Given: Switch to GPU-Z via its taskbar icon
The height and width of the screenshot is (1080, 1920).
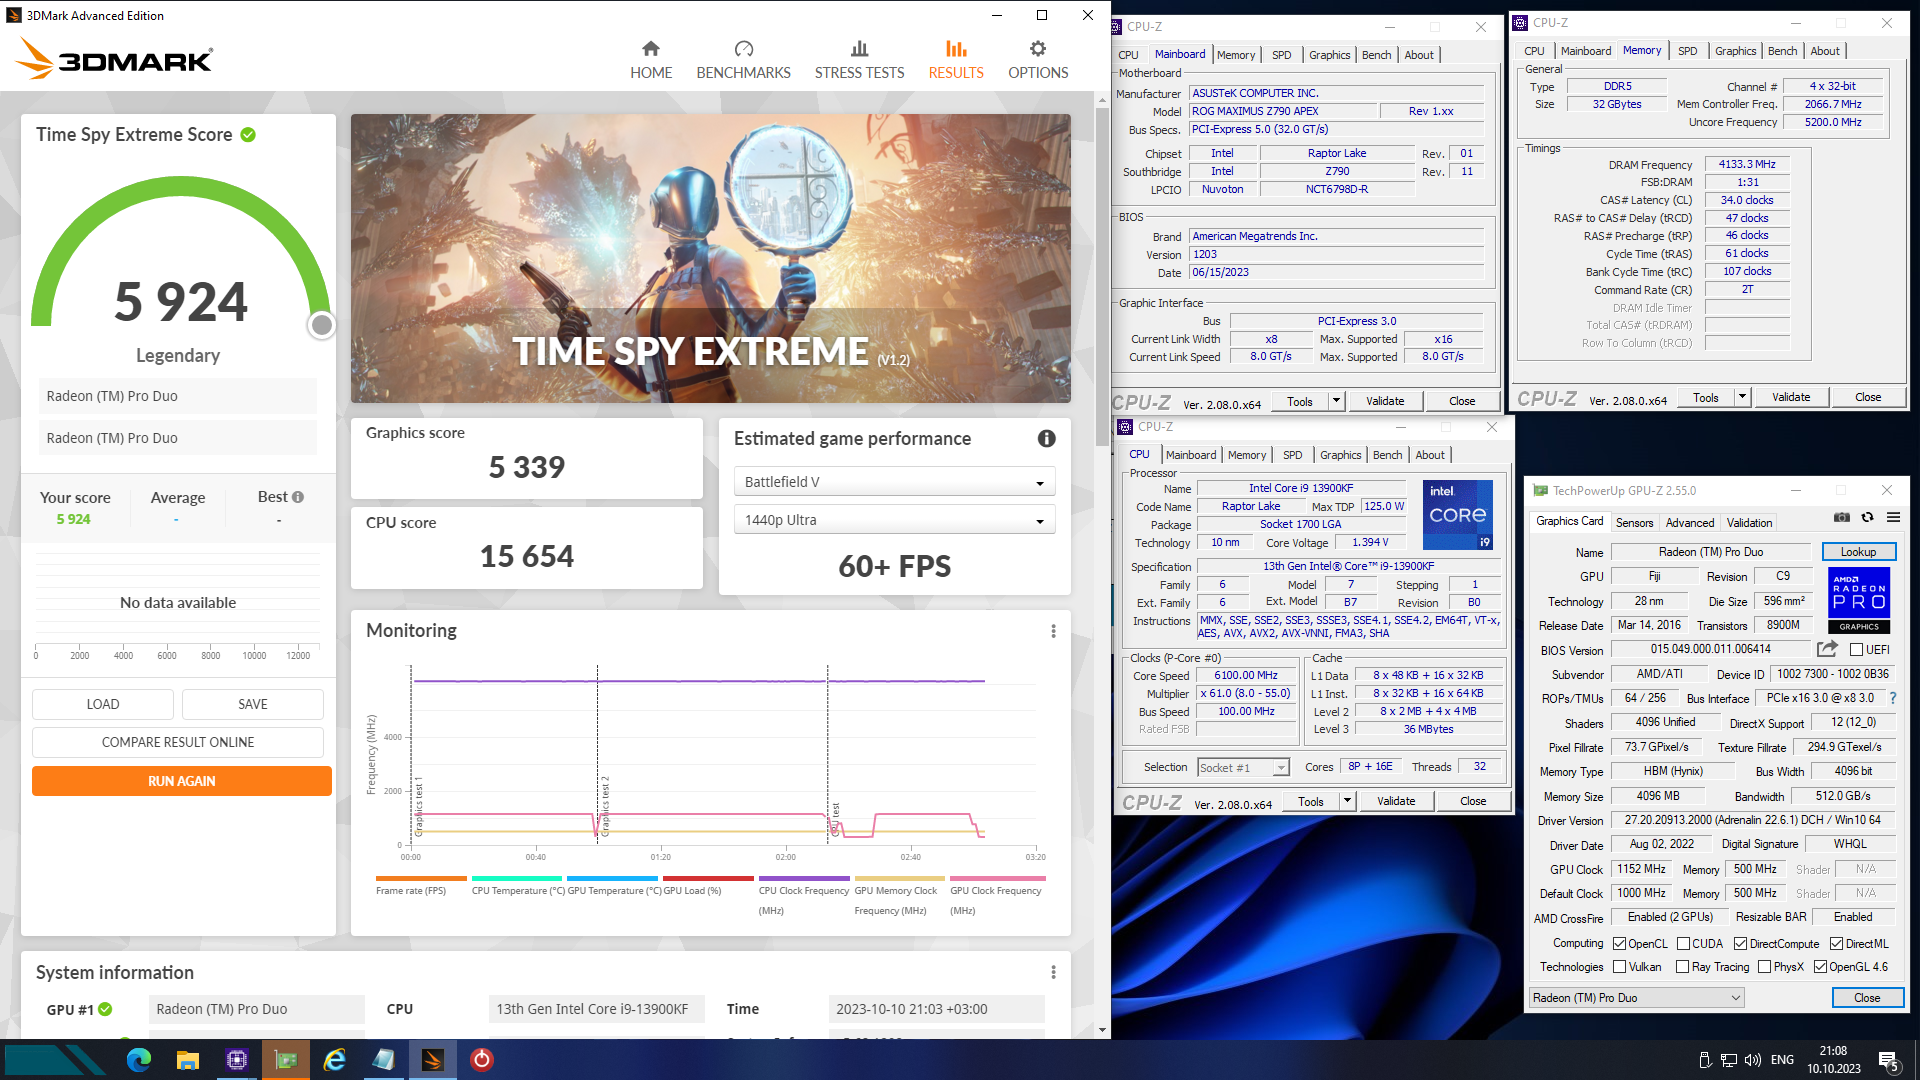Looking at the screenshot, I should [286, 1060].
